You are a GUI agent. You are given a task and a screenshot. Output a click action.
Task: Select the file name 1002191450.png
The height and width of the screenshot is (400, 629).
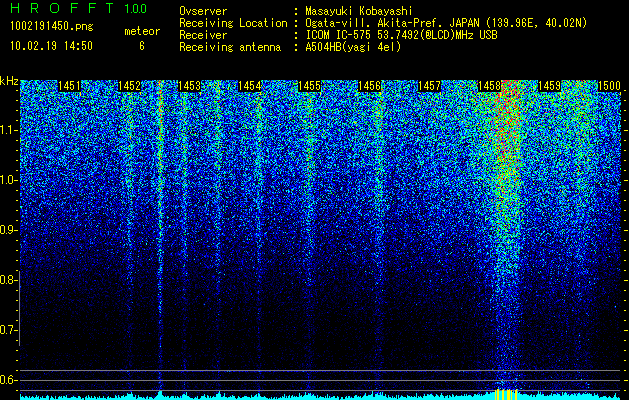coord(51,27)
